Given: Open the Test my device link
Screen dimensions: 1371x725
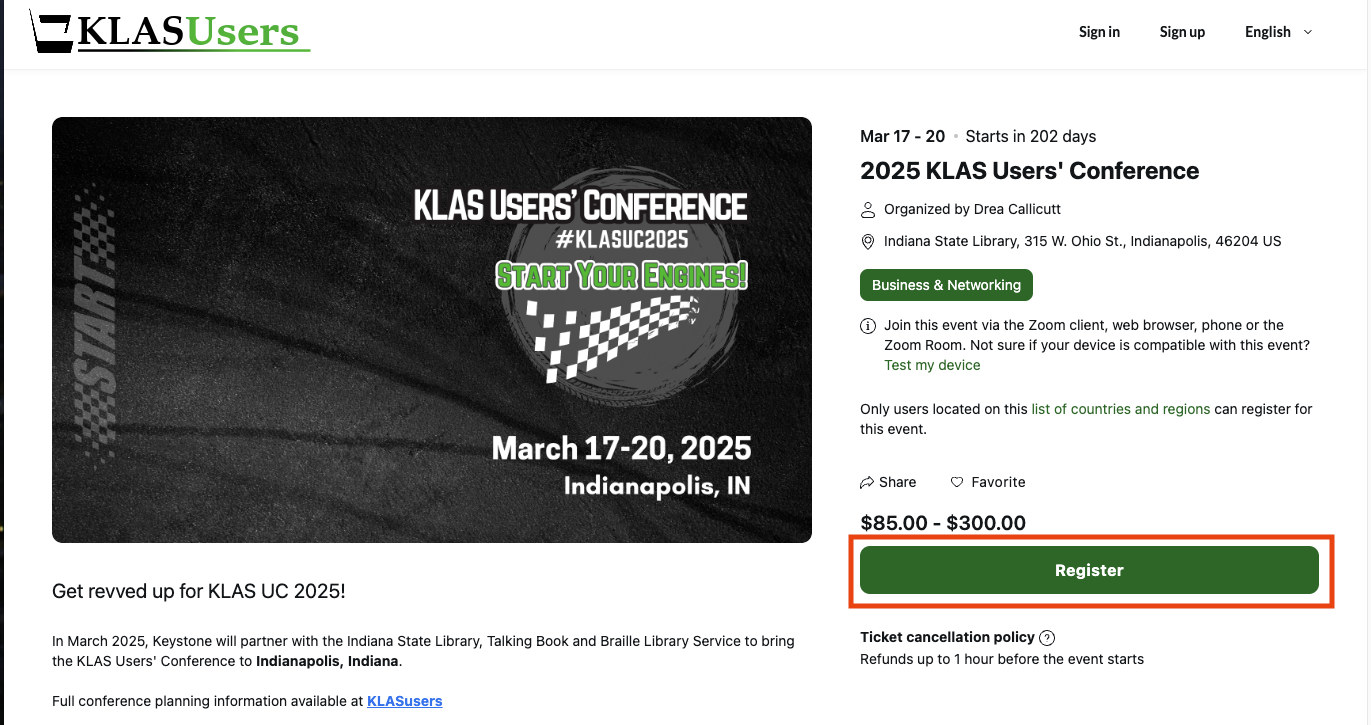Looking at the screenshot, I should 932,365.
